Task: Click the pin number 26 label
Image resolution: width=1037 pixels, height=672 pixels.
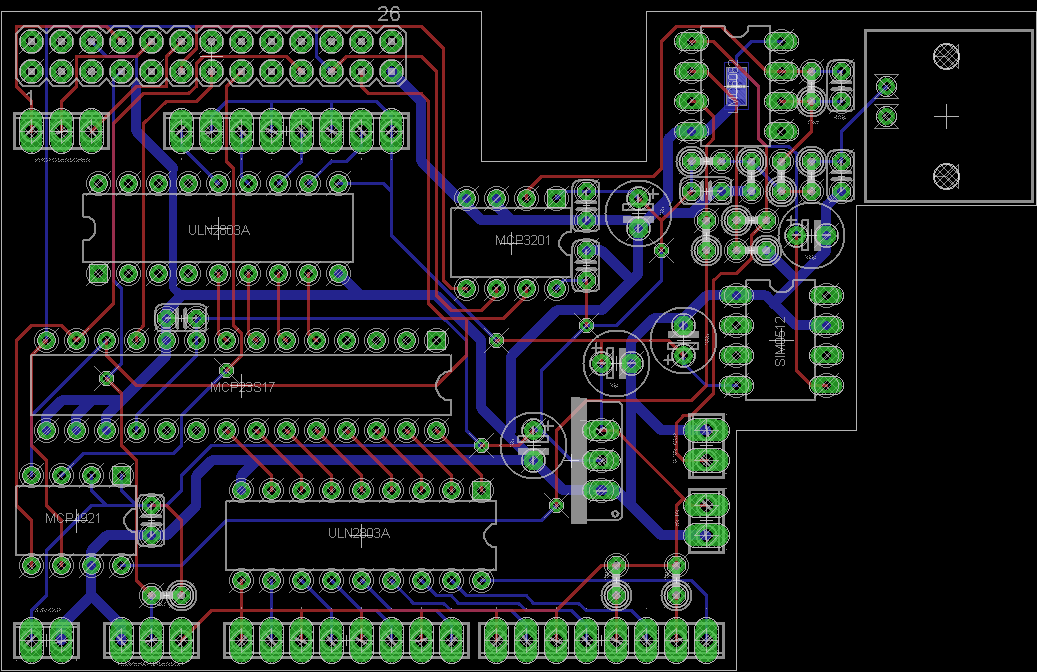Action: [389, 14]
